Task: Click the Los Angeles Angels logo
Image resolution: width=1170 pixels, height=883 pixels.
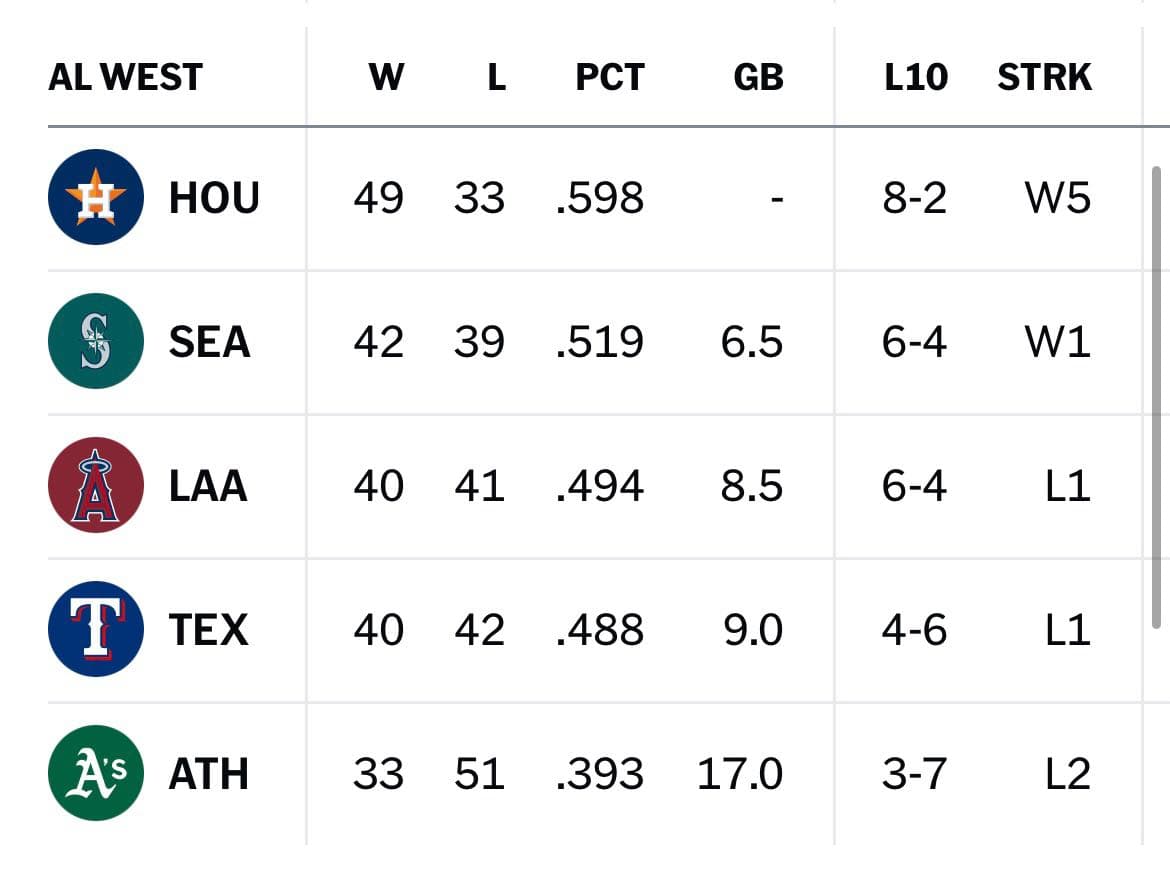Action: click(96, 485)
